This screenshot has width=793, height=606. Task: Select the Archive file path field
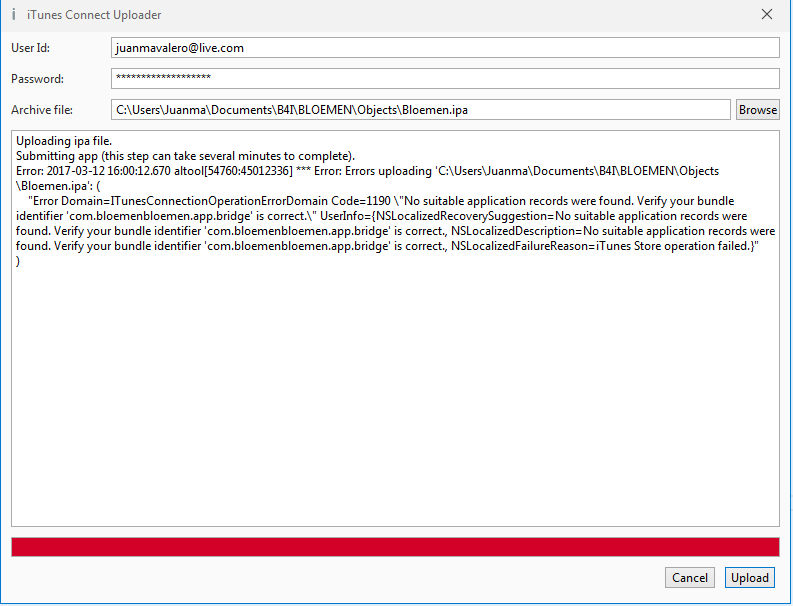[421, 110]
